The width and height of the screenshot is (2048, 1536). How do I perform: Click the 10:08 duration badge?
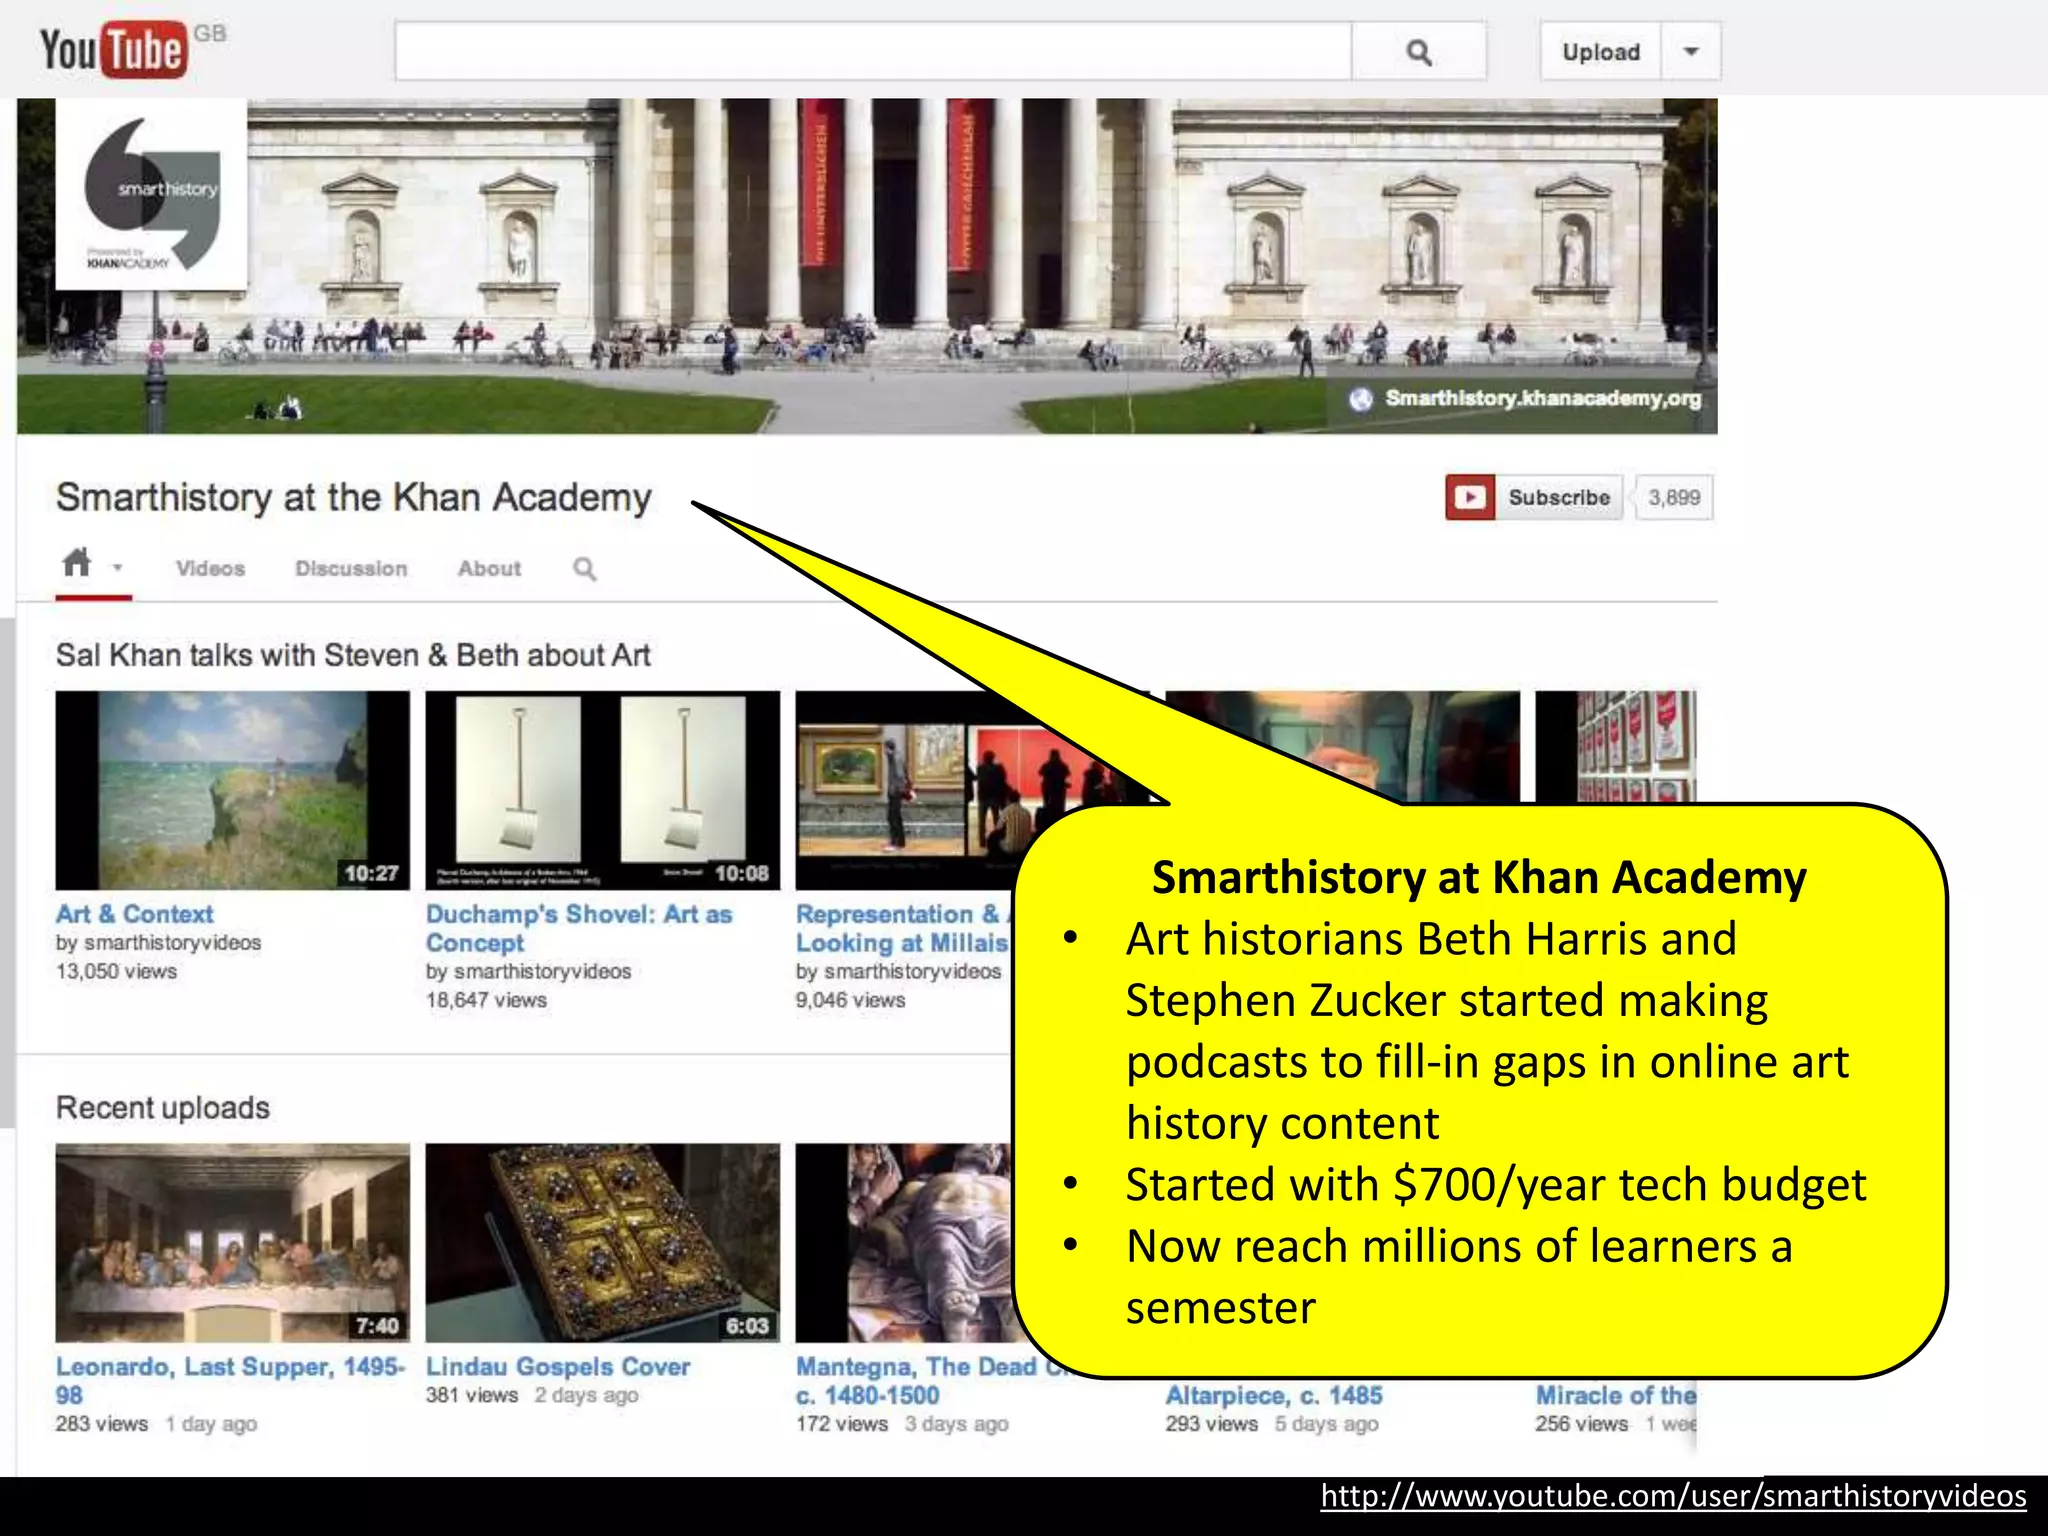(741, 873)
